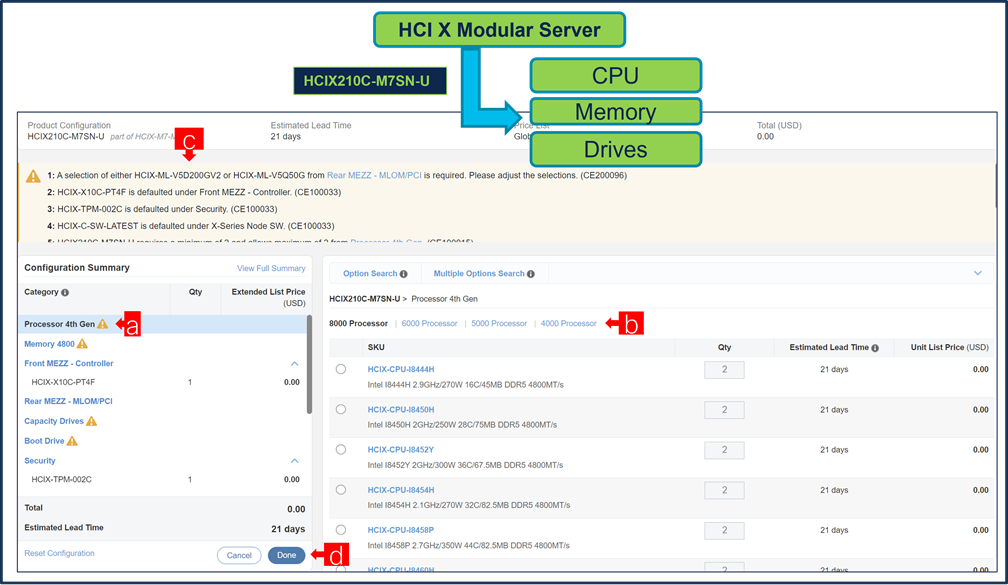The width and height of the screenshot is (1008, 585).
Task: Select HCIX-CPU-I8452Y radio button
Action: 341,449
